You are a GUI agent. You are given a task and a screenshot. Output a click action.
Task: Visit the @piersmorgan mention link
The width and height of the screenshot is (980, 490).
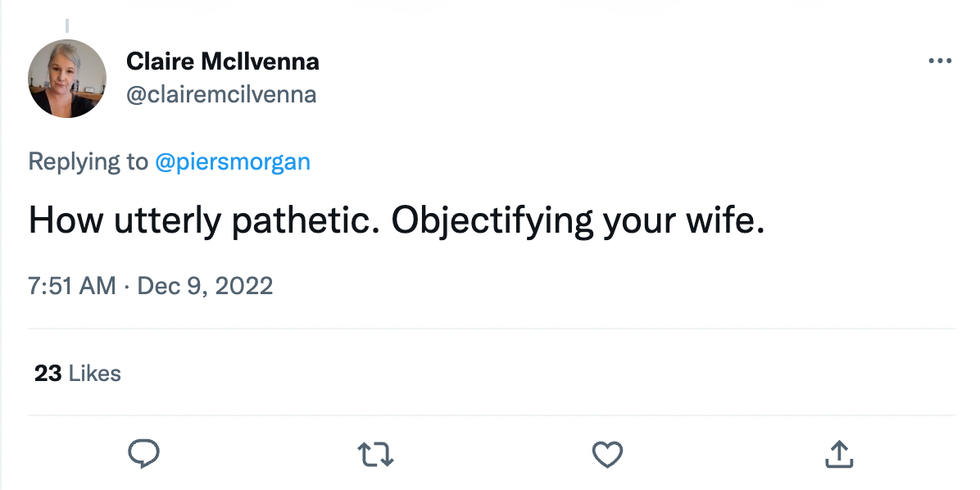[232, 162]
